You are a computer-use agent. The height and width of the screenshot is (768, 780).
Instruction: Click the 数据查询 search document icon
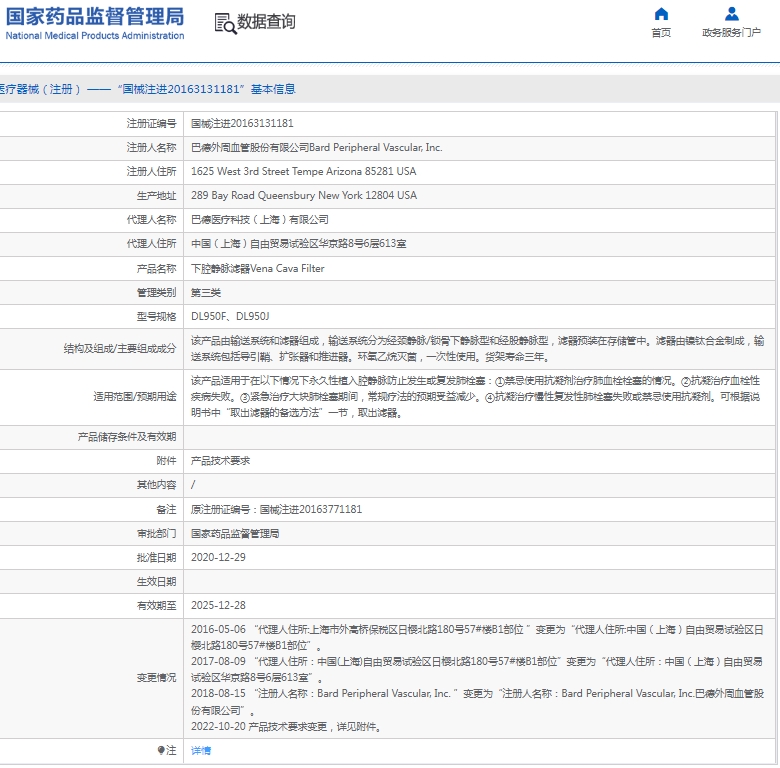225,23
